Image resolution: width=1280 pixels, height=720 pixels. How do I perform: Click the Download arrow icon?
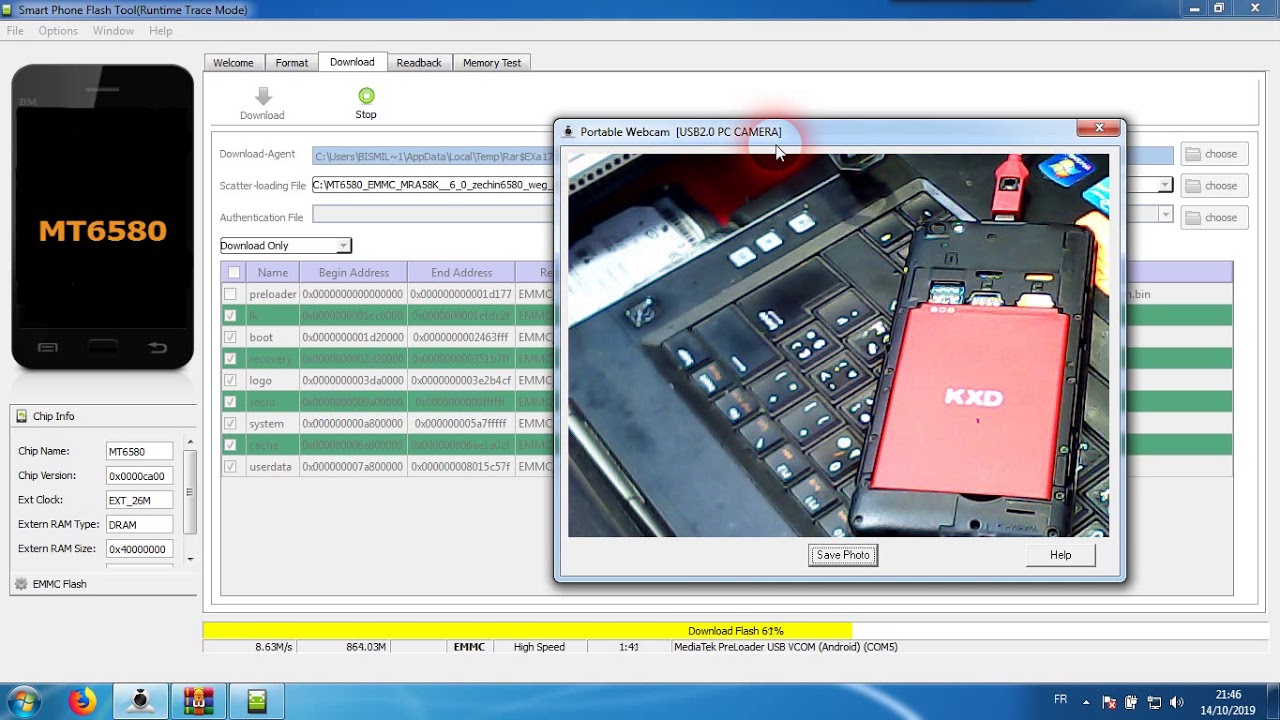pyautogui.click(x=262, y=96)
